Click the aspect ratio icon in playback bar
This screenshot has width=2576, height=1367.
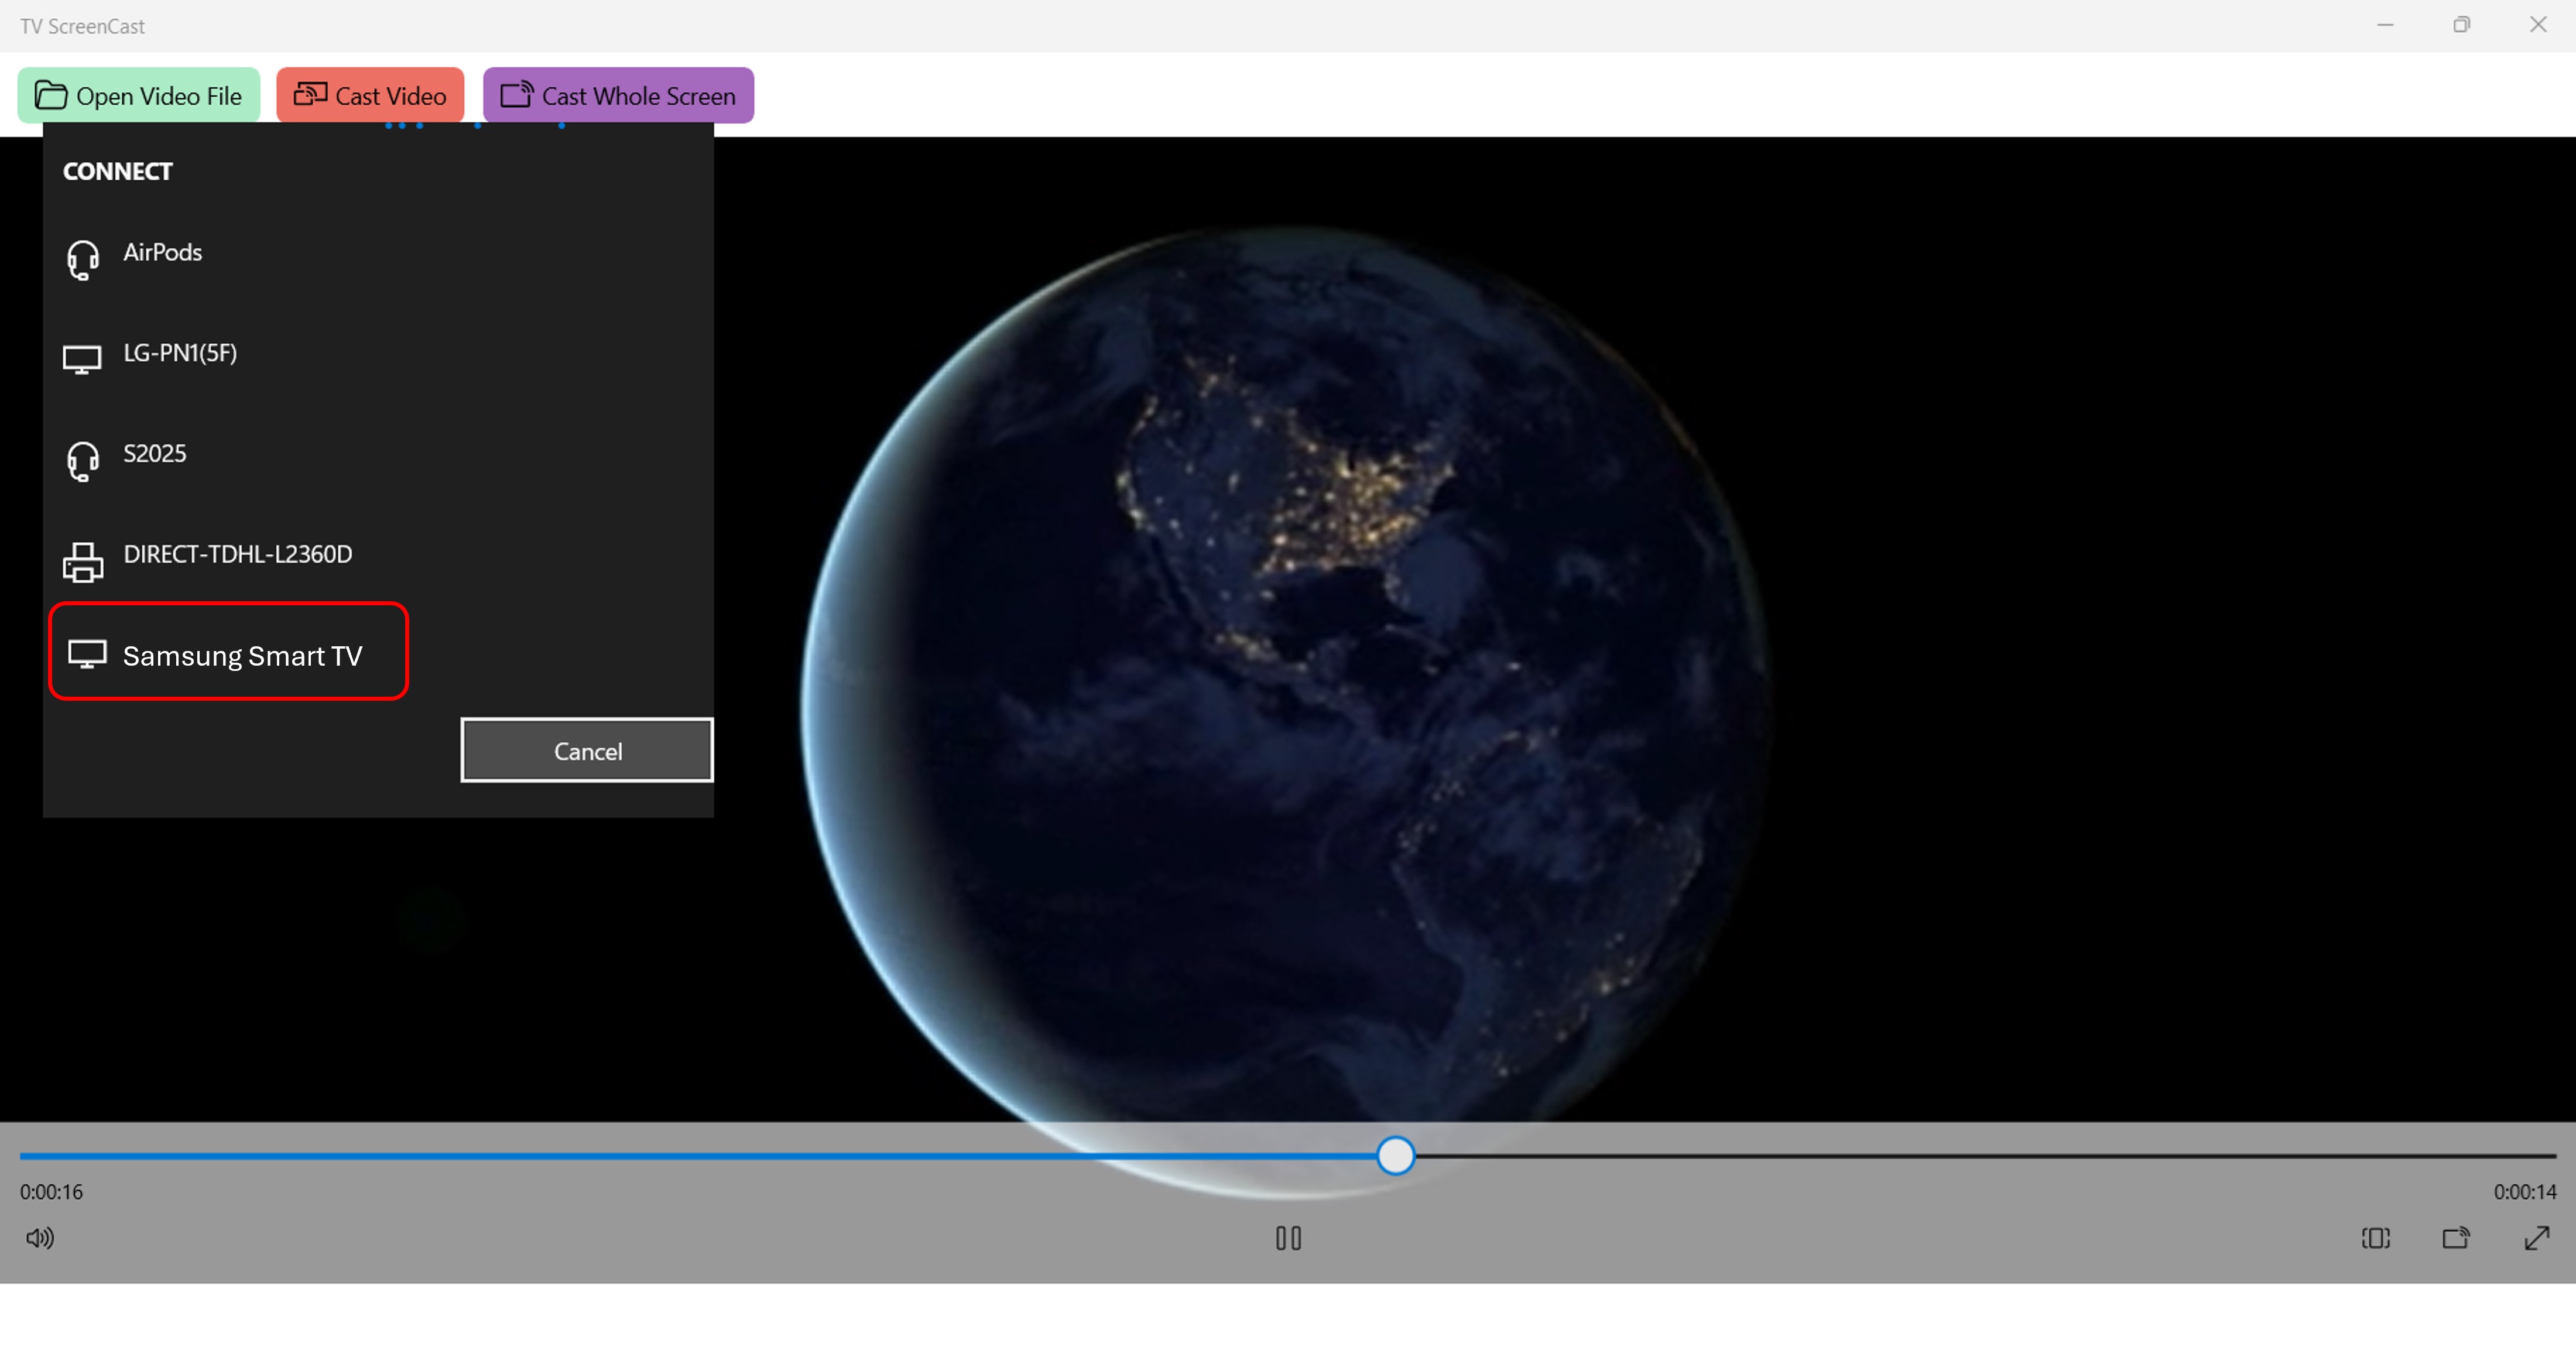[x=2375, y=1238]
